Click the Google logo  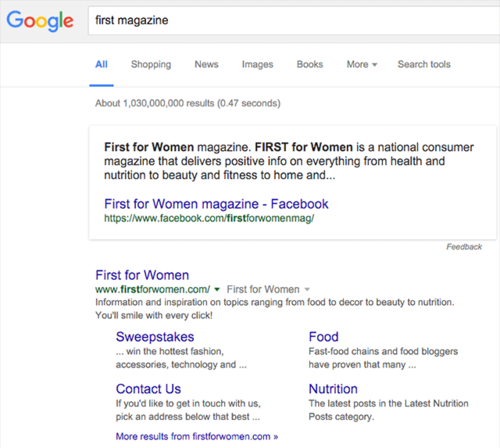(x=40, y=21)
